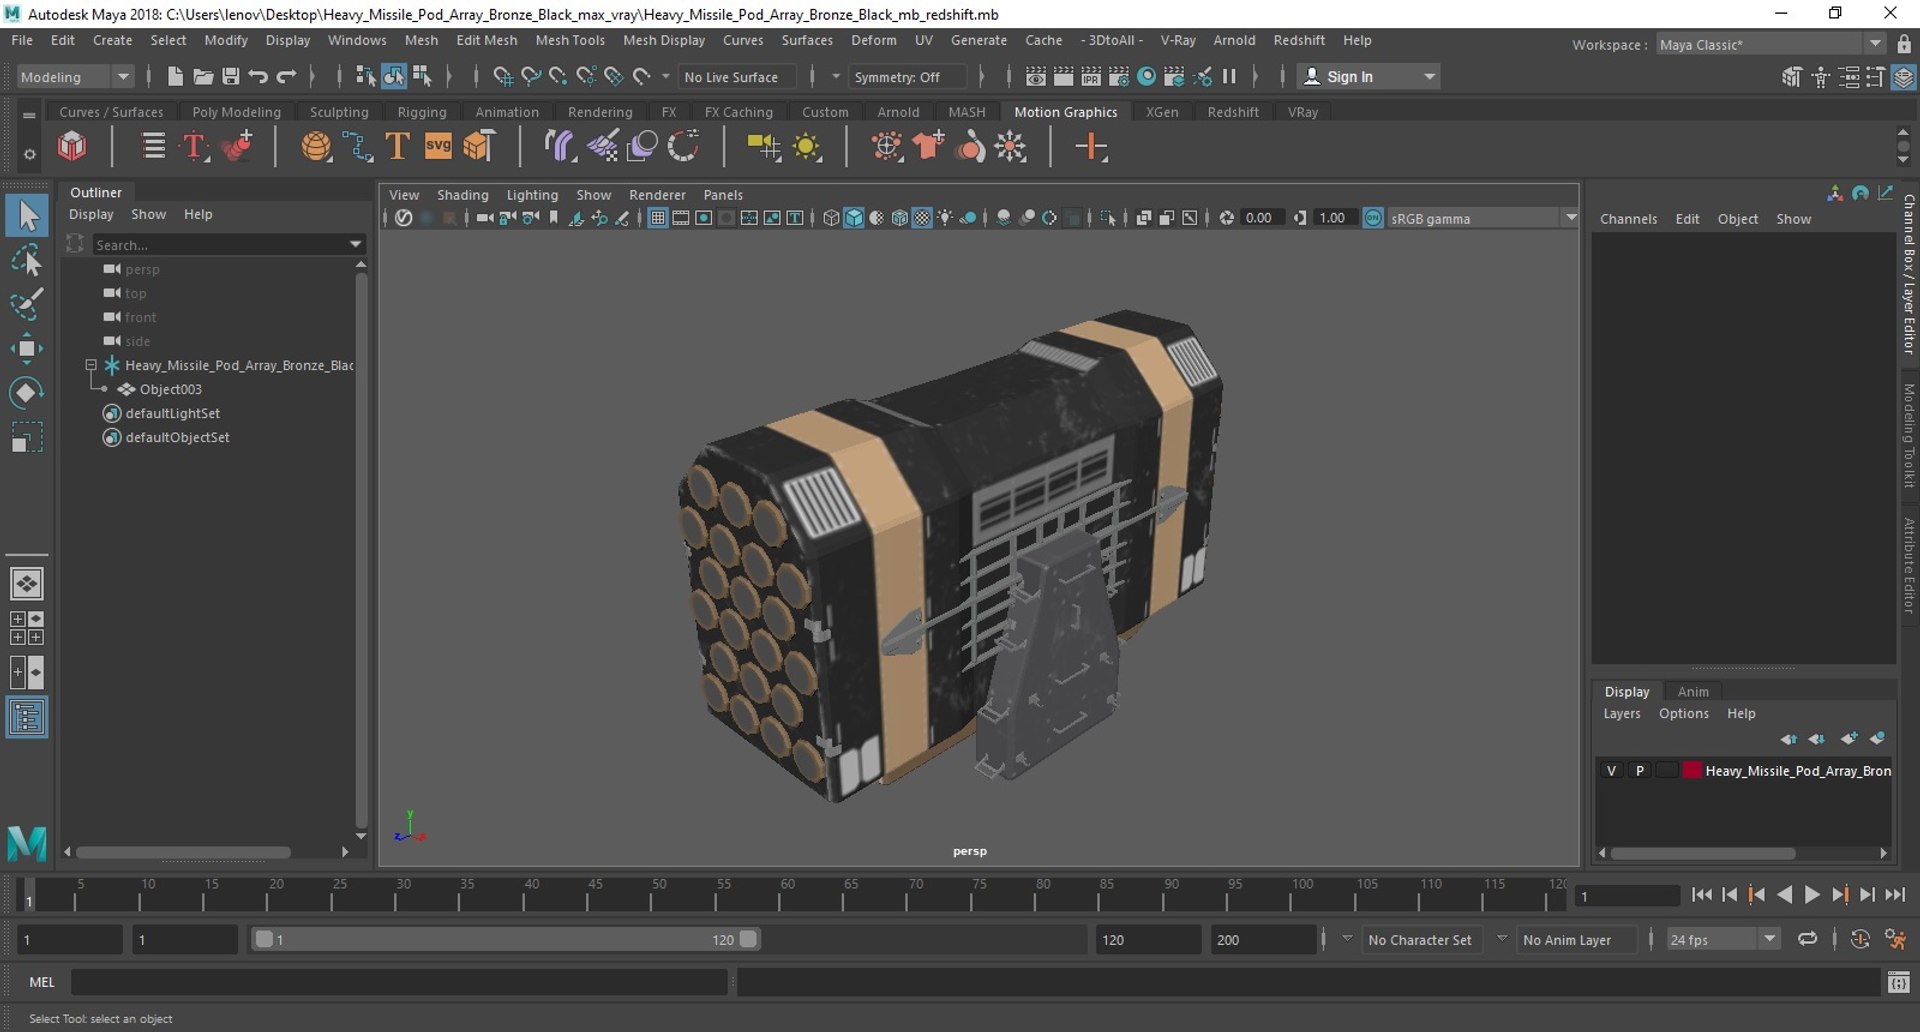The image size is (1920, 1032).
Task: Toggle the layer playback P box
Action: tap(1639, 770)
